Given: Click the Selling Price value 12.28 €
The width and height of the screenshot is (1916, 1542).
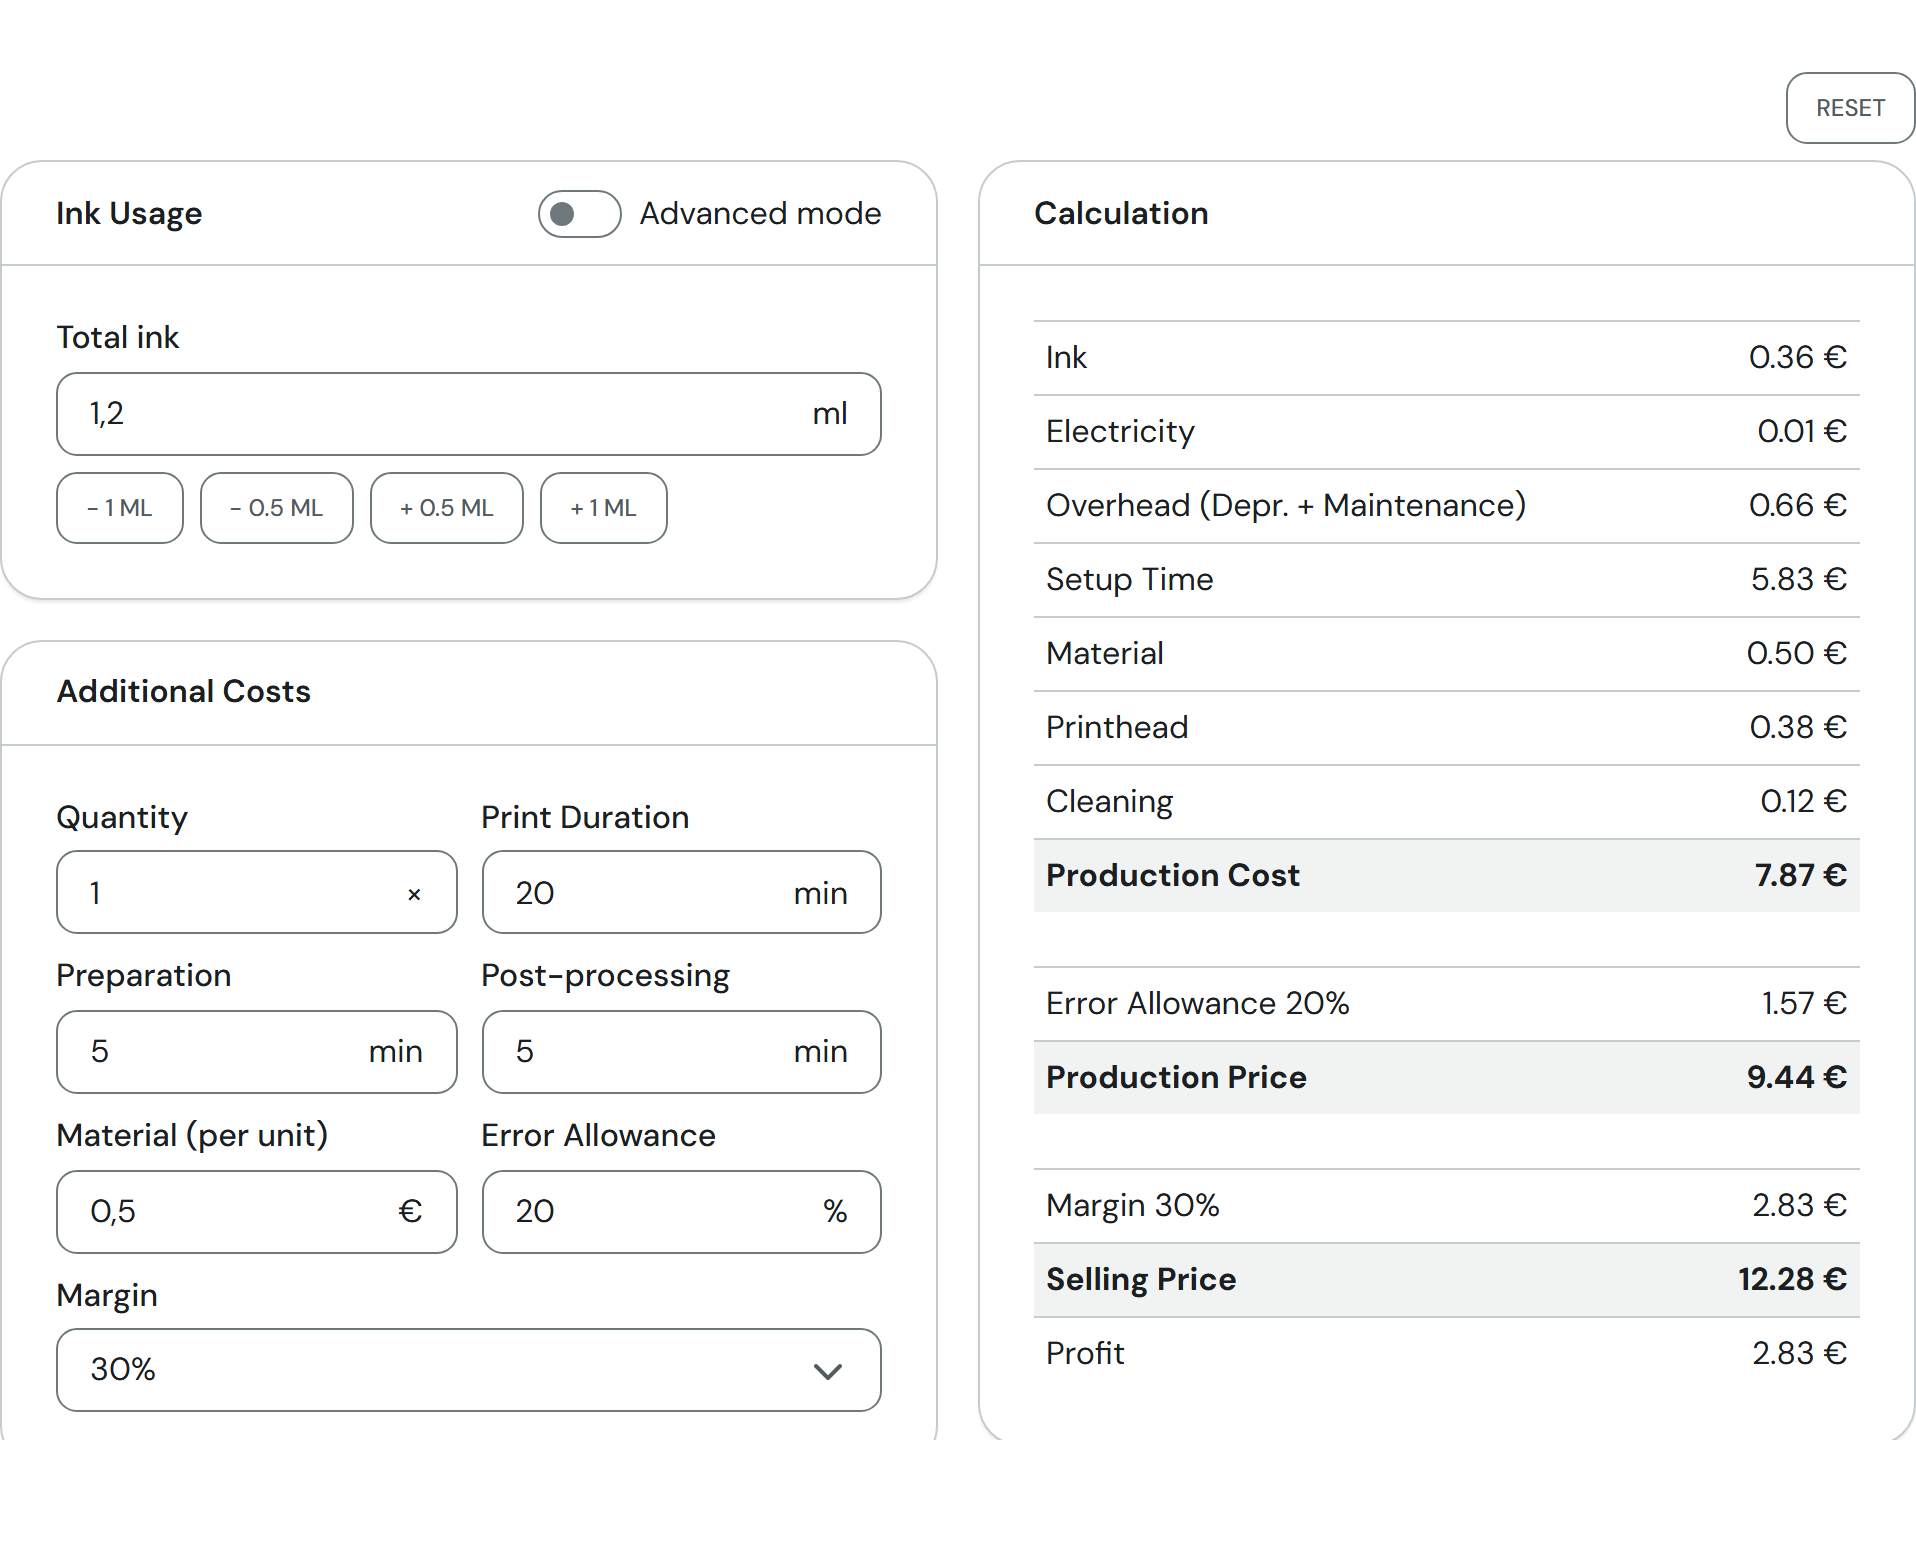Looking at the screenshot, I should (1792, 1279).
